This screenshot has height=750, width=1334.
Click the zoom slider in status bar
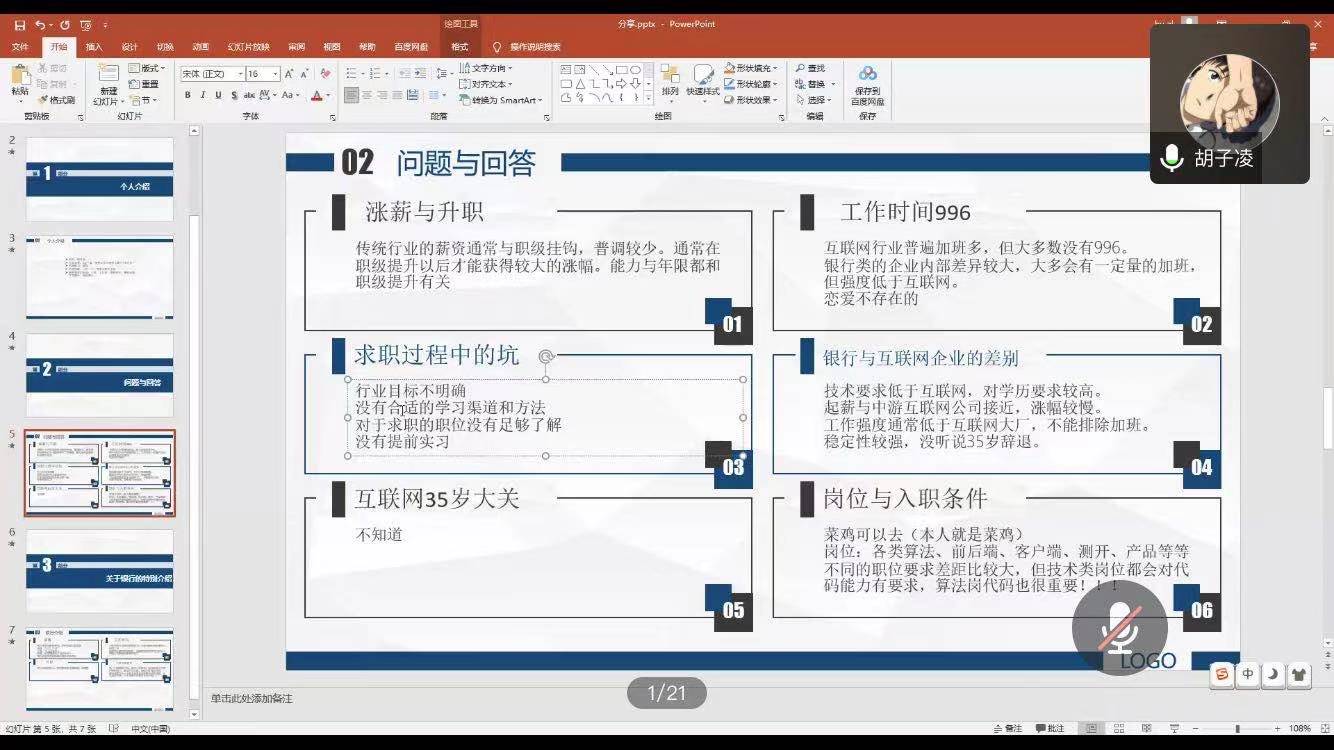(1237, 729)
